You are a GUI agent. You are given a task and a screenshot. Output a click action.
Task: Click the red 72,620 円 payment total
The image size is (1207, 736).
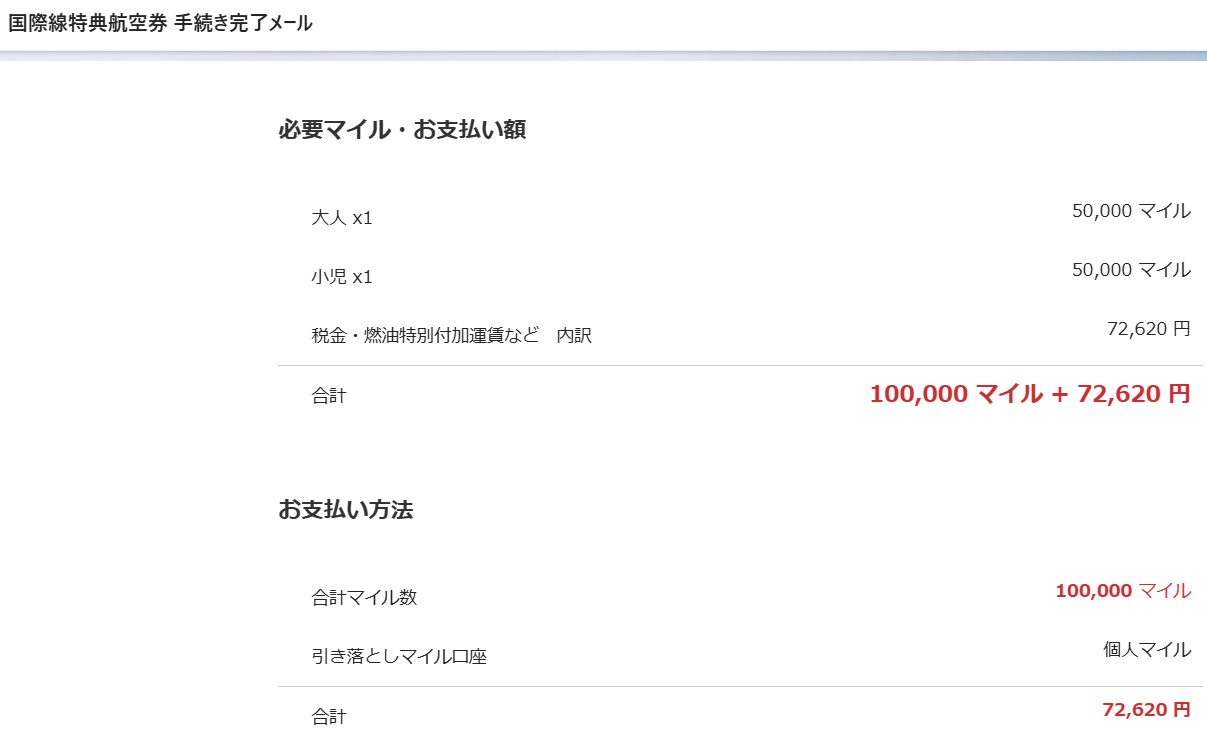(x=1145, y=710)
